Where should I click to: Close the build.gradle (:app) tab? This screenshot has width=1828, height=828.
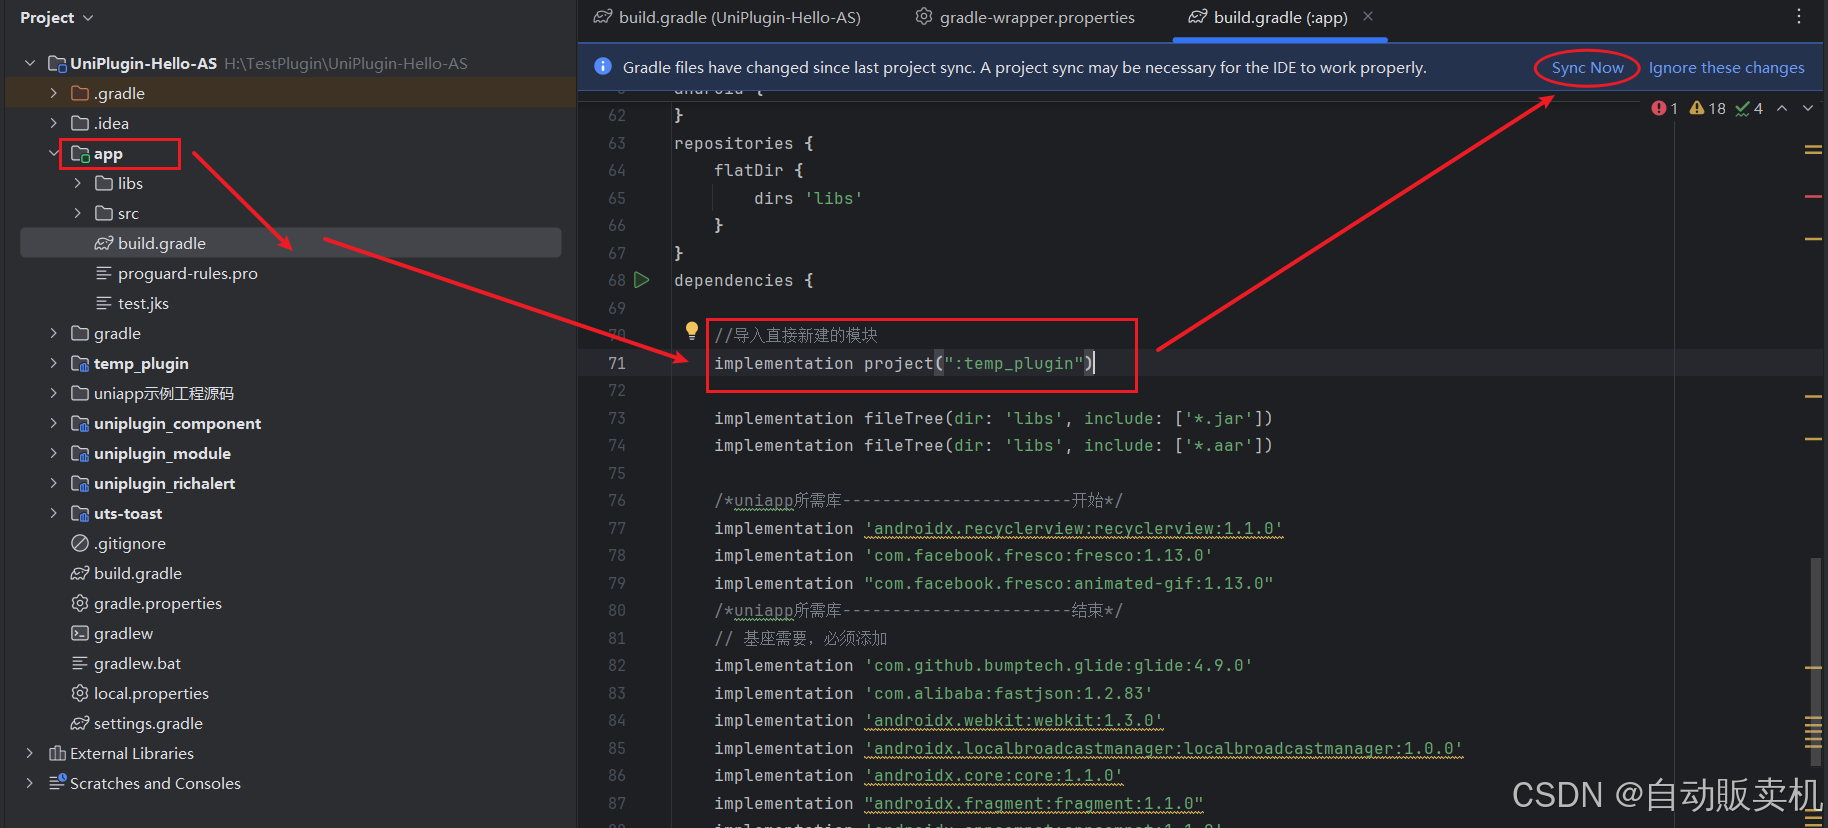[1368, 16]
